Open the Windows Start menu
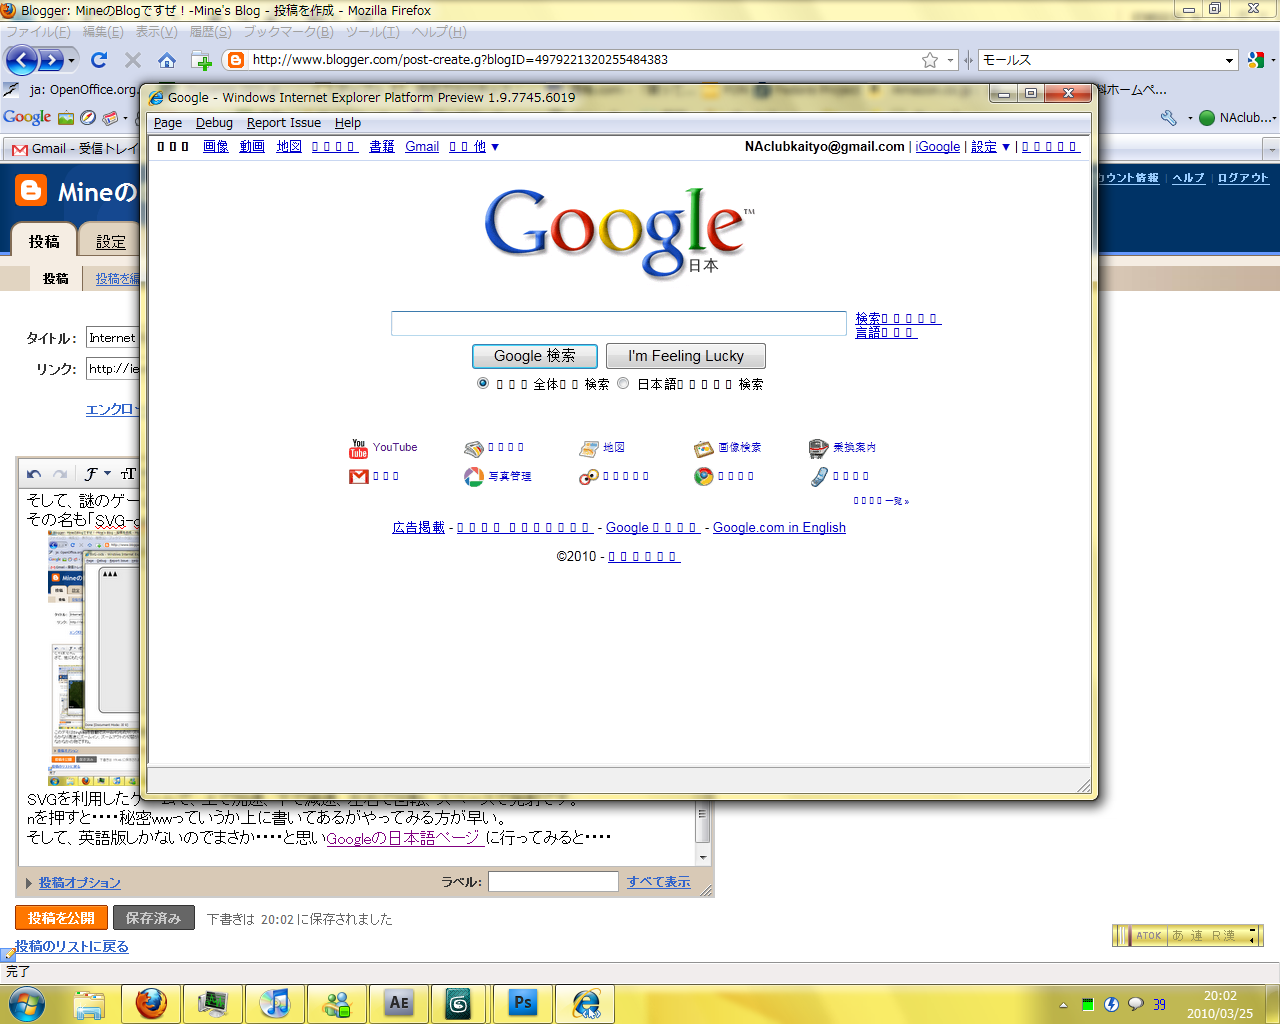 tap(27, 1003)
